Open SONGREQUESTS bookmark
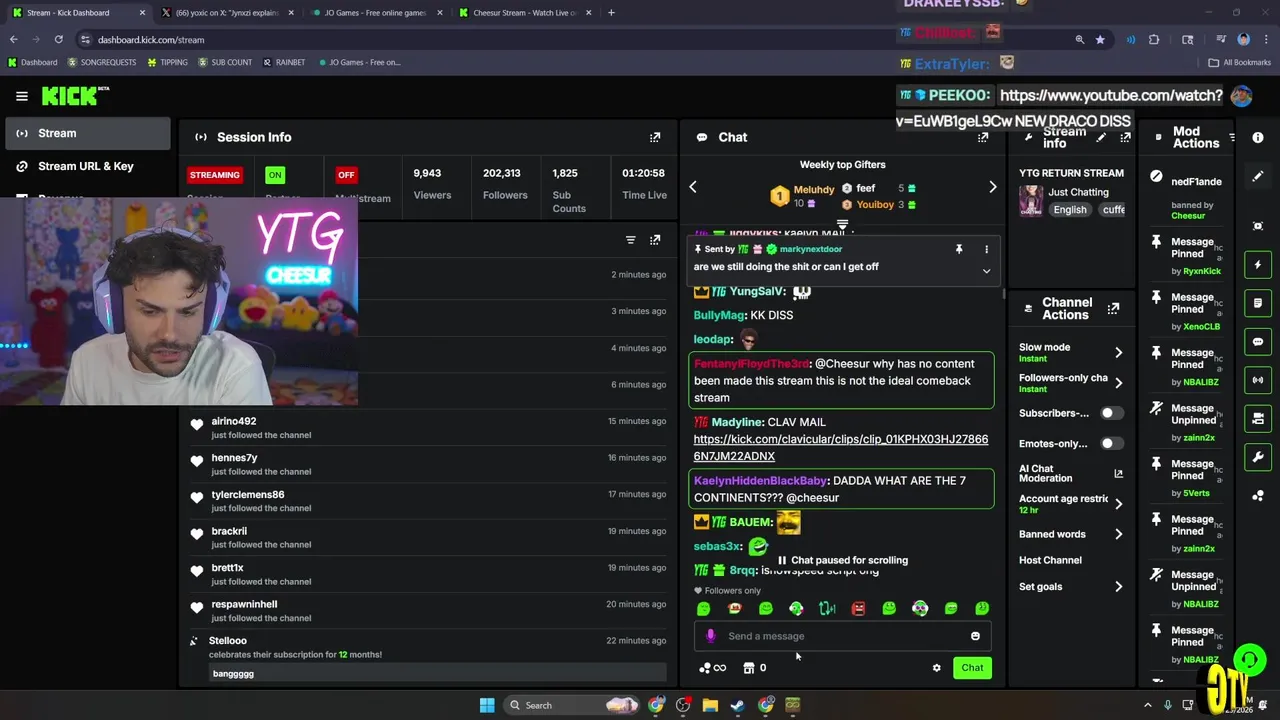The height and width of the screenshot is (720, 1280). click(101, 62)
